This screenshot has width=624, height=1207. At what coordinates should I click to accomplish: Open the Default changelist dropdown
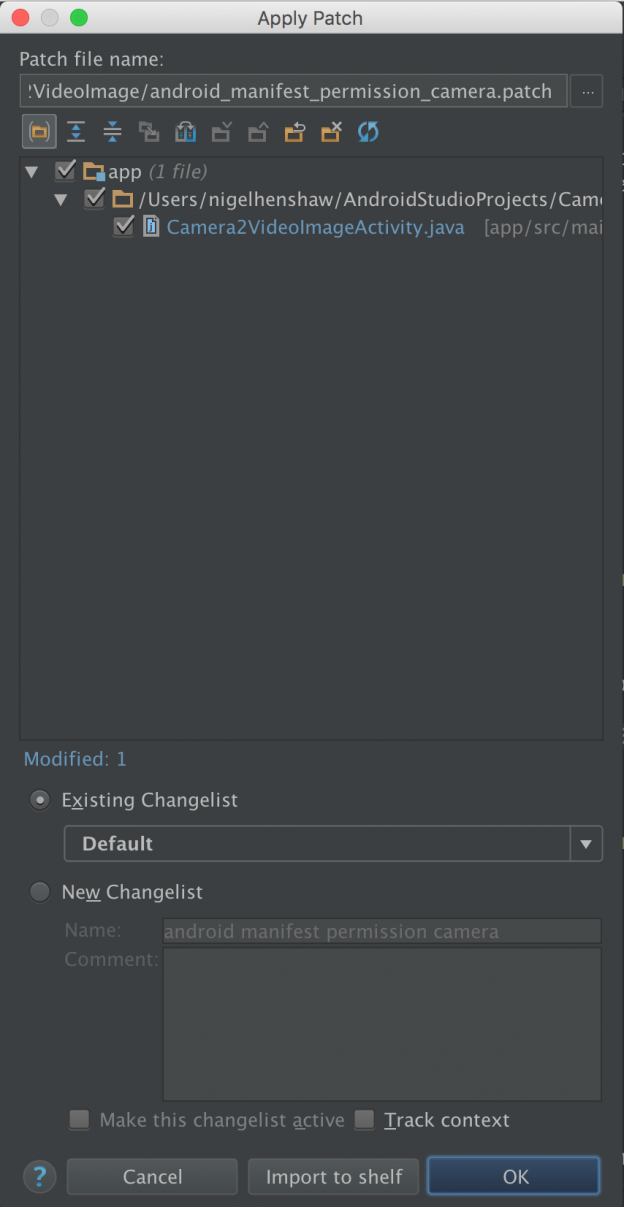(333, 843)
